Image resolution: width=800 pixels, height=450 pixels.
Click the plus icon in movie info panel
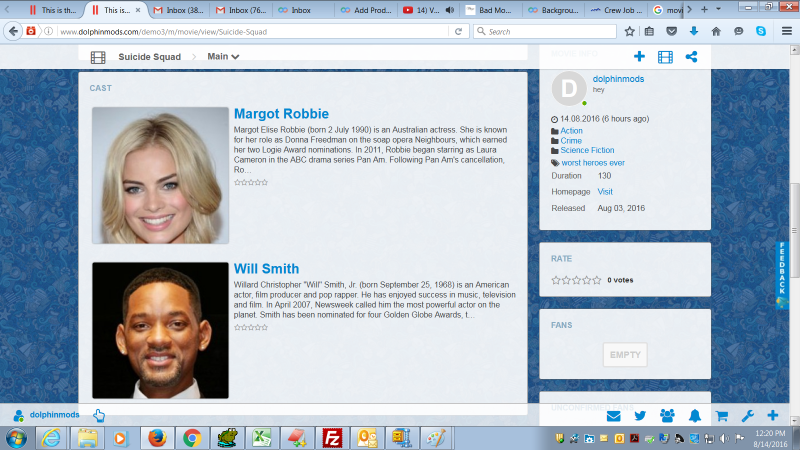(639, 57)
